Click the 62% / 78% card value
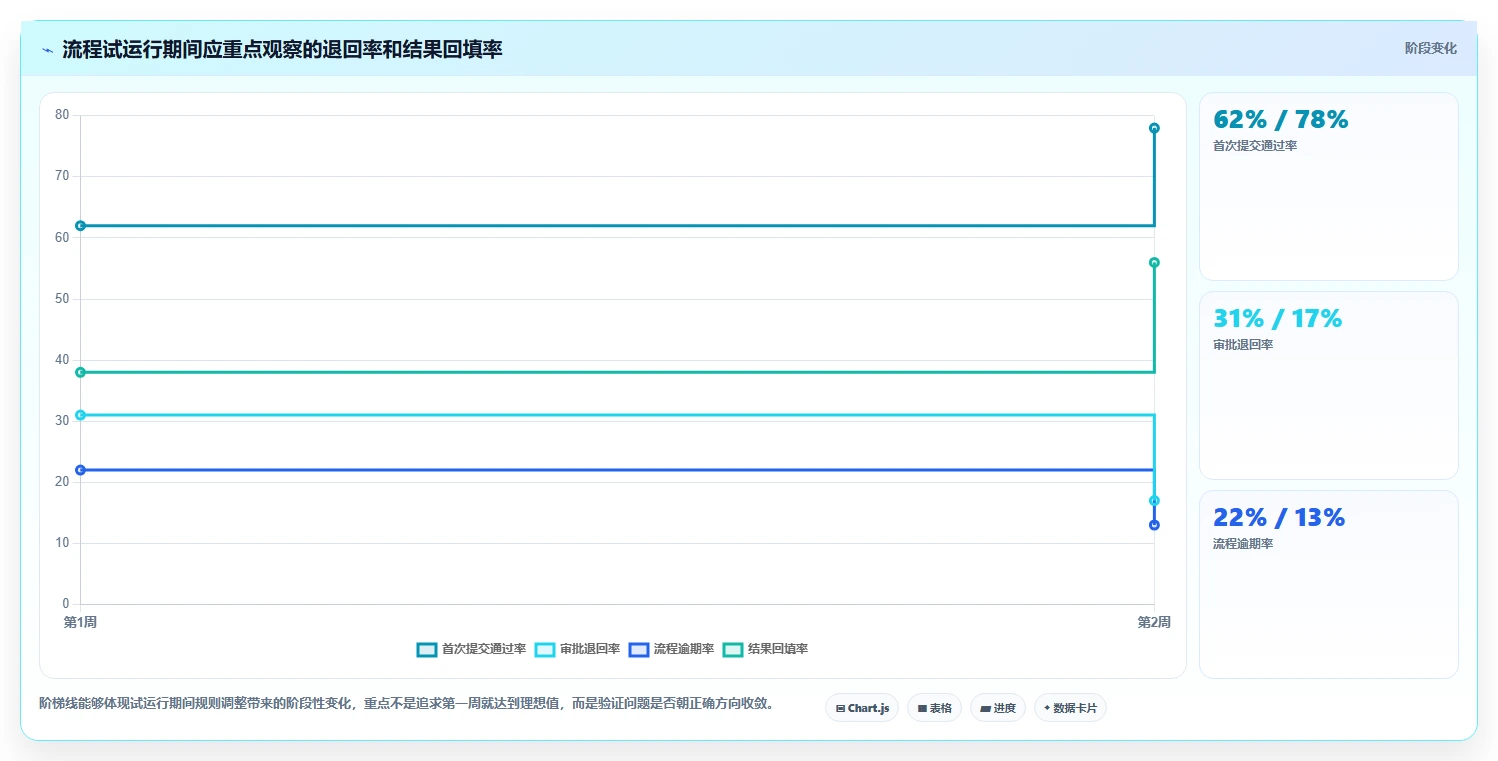This screenshot has width=1498, height=761. [1280, 119]
